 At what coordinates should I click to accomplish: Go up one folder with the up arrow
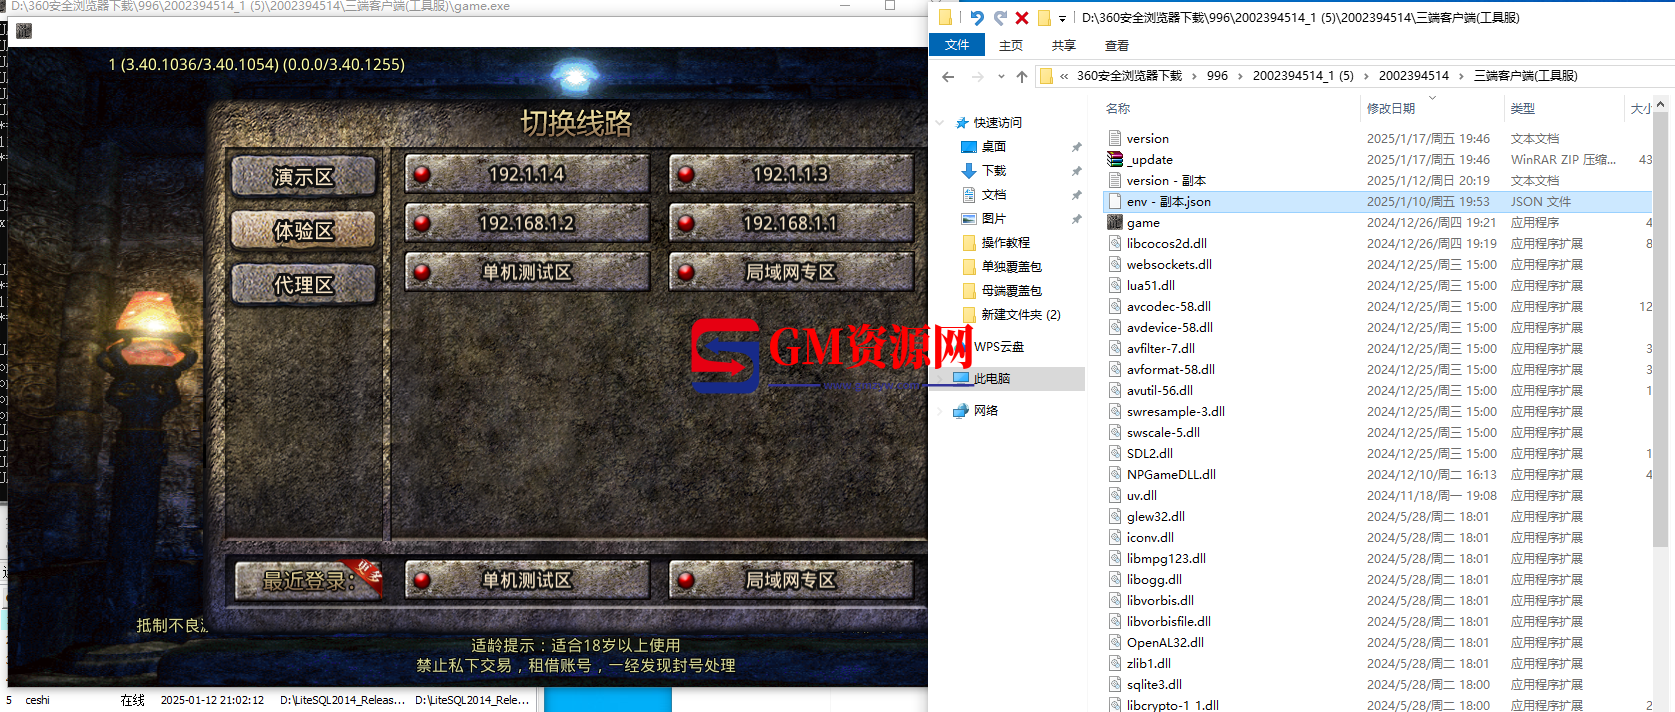[1021, 76]
